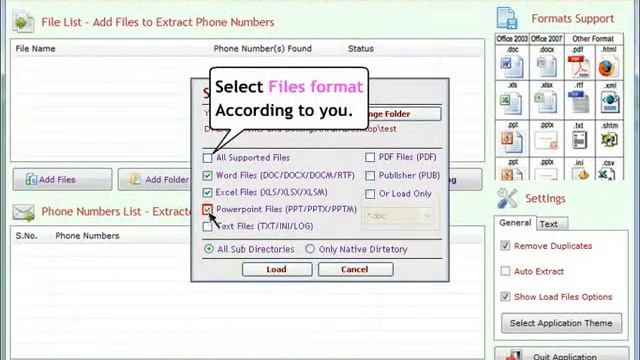Select the Only Native Directory radio button
This screenshot has height=360, width=640.
(310, 249)
